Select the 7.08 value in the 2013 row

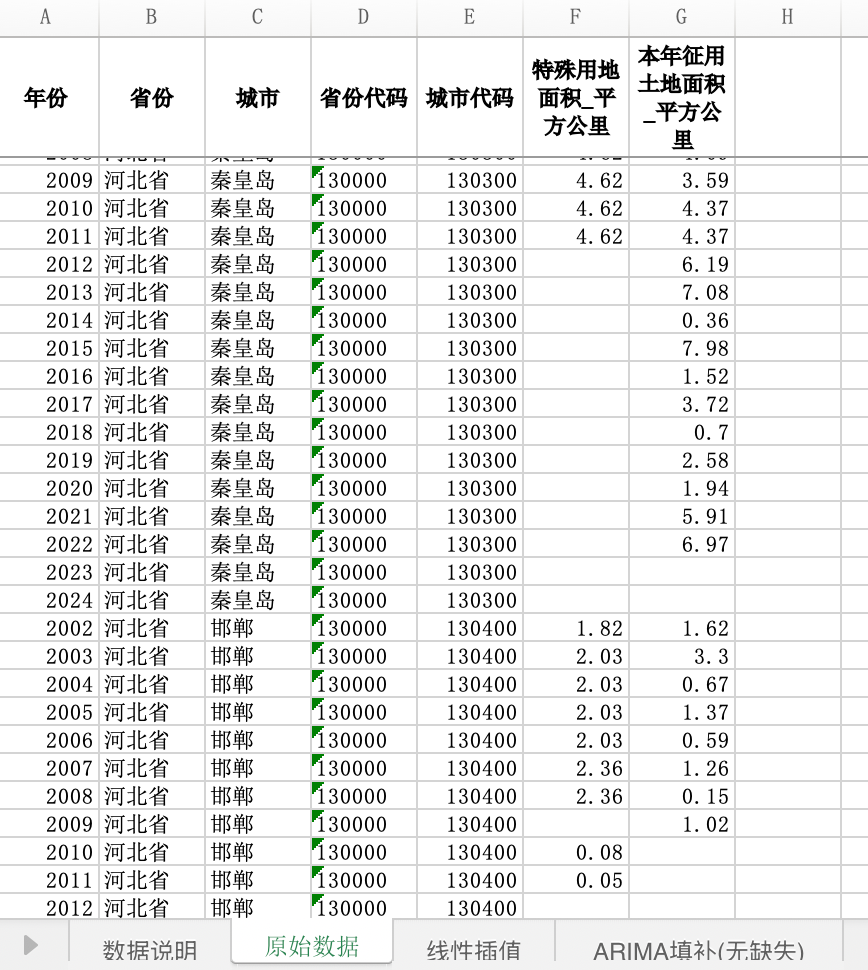682,292
